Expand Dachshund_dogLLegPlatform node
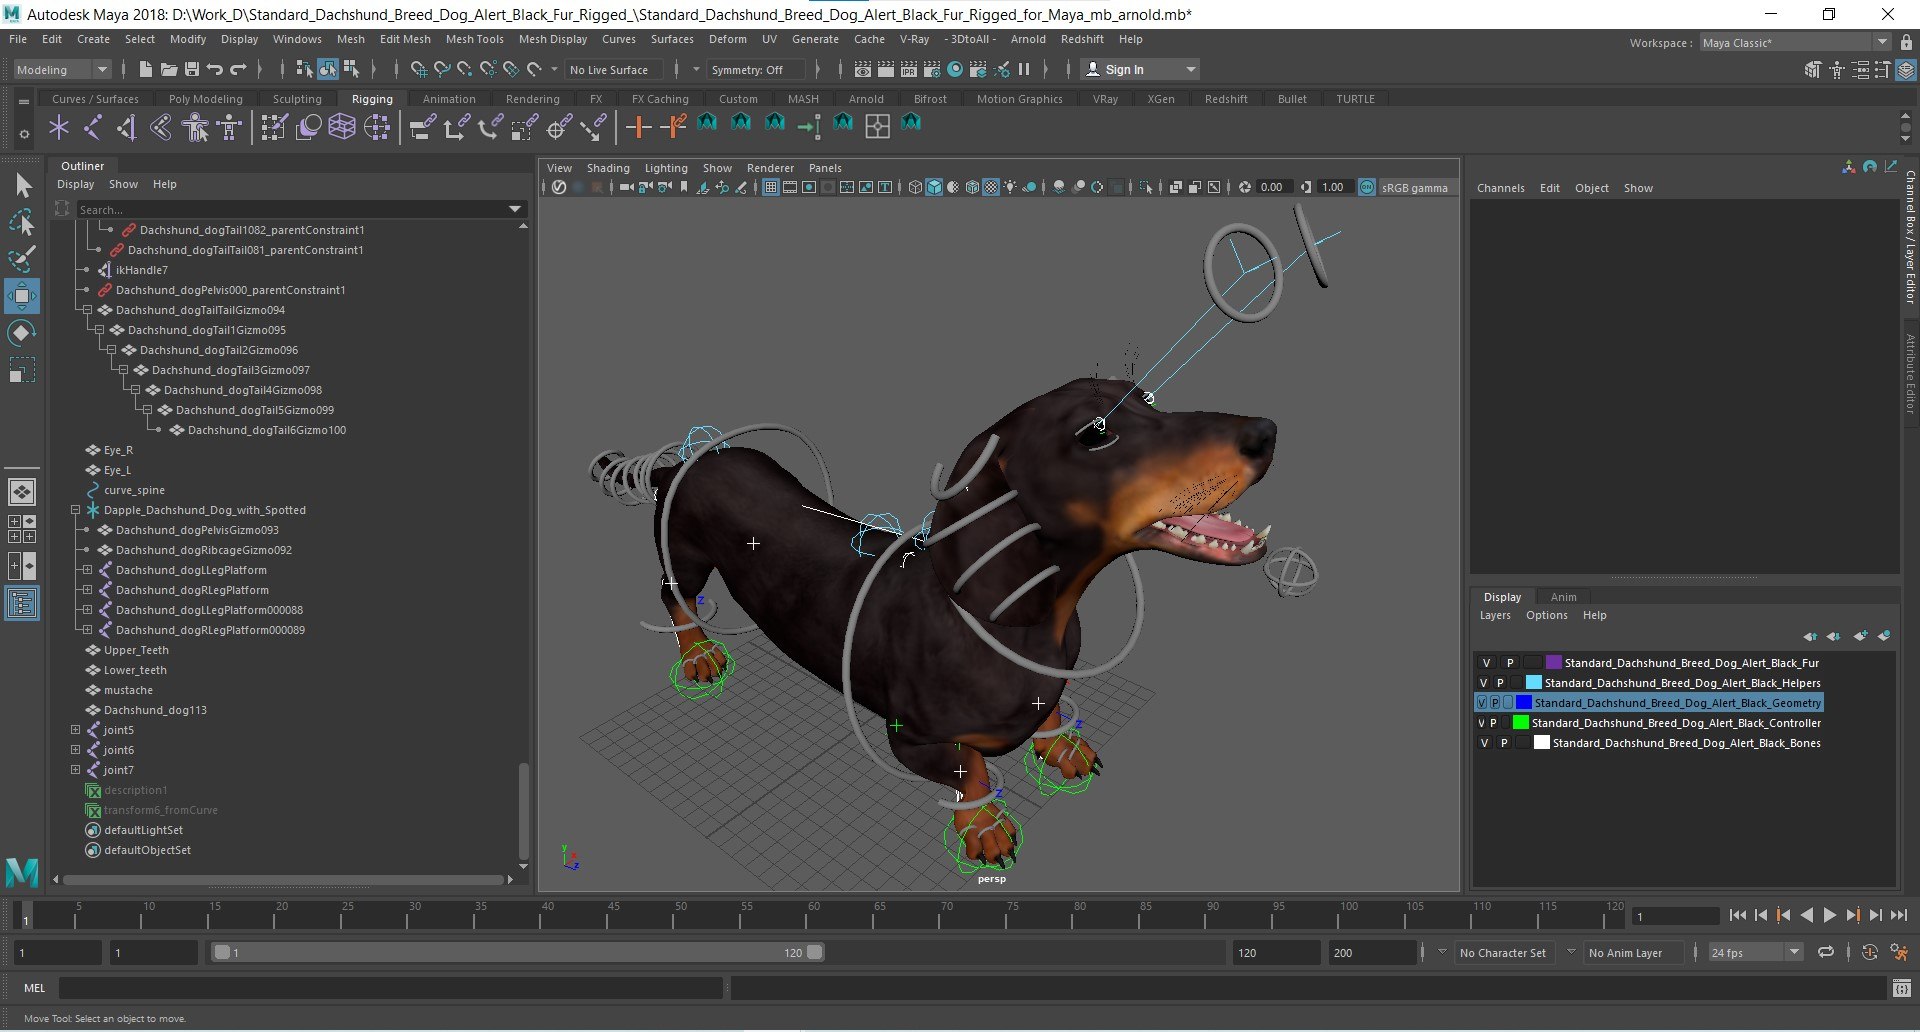Screen dimensions: 1920x1032 (87, 570)
